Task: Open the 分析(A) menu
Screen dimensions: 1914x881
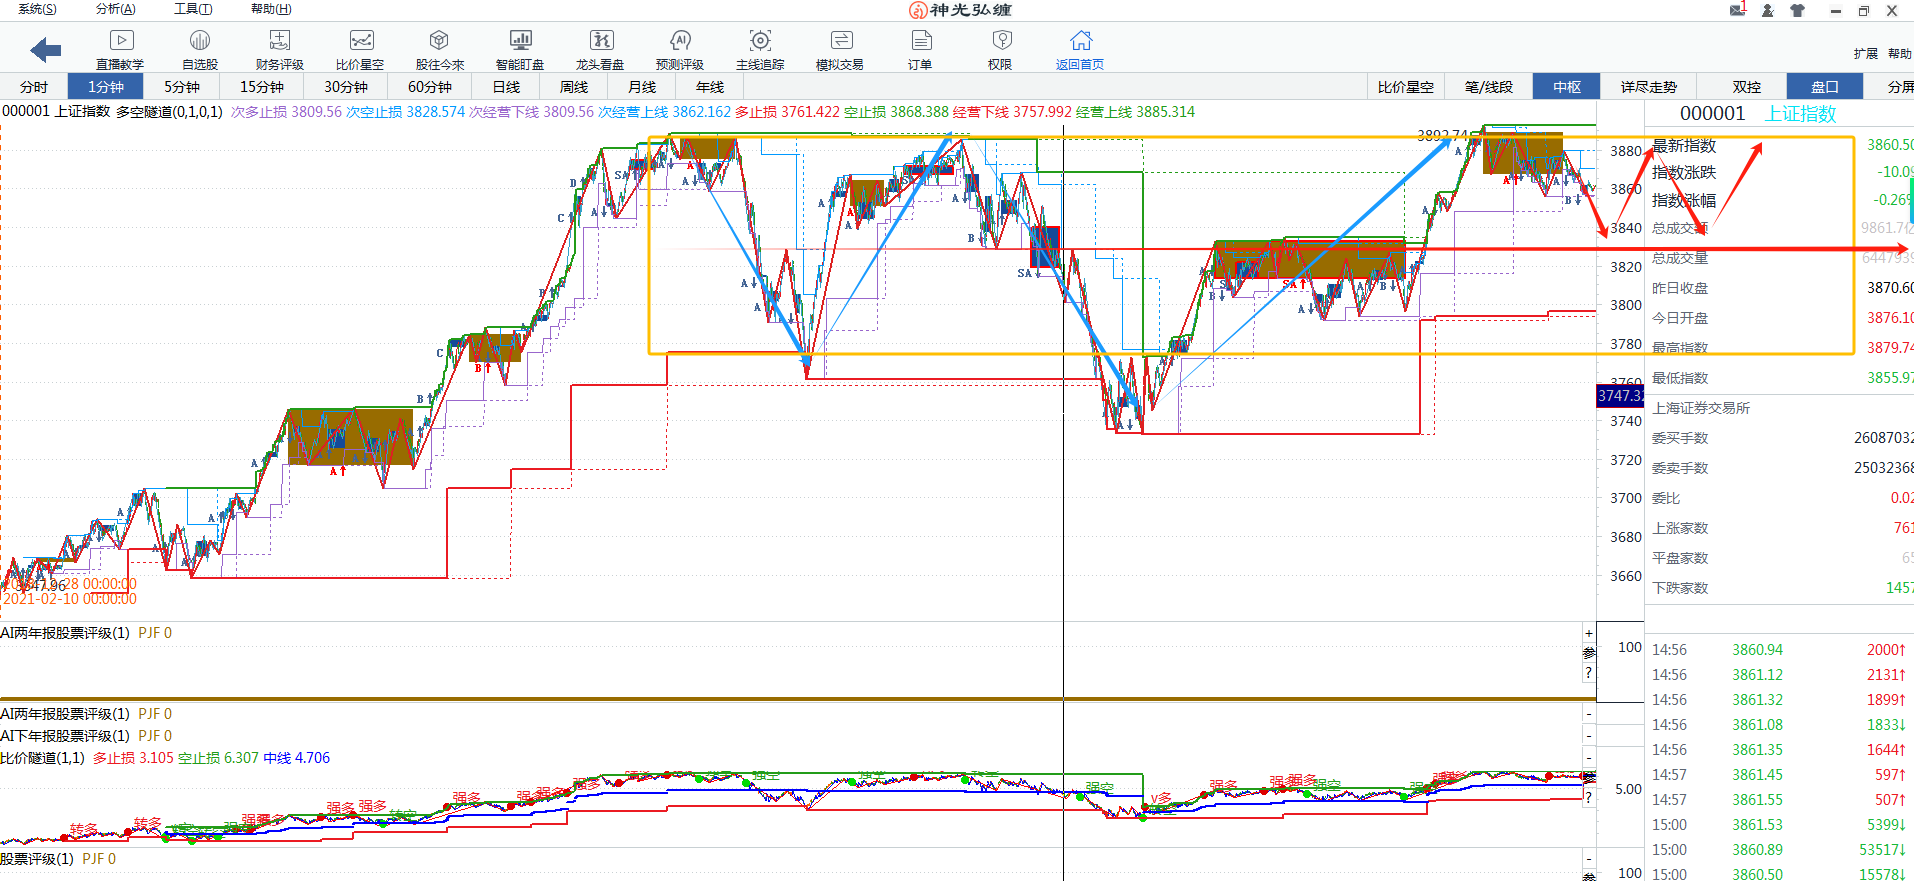Action: point(115,9)
